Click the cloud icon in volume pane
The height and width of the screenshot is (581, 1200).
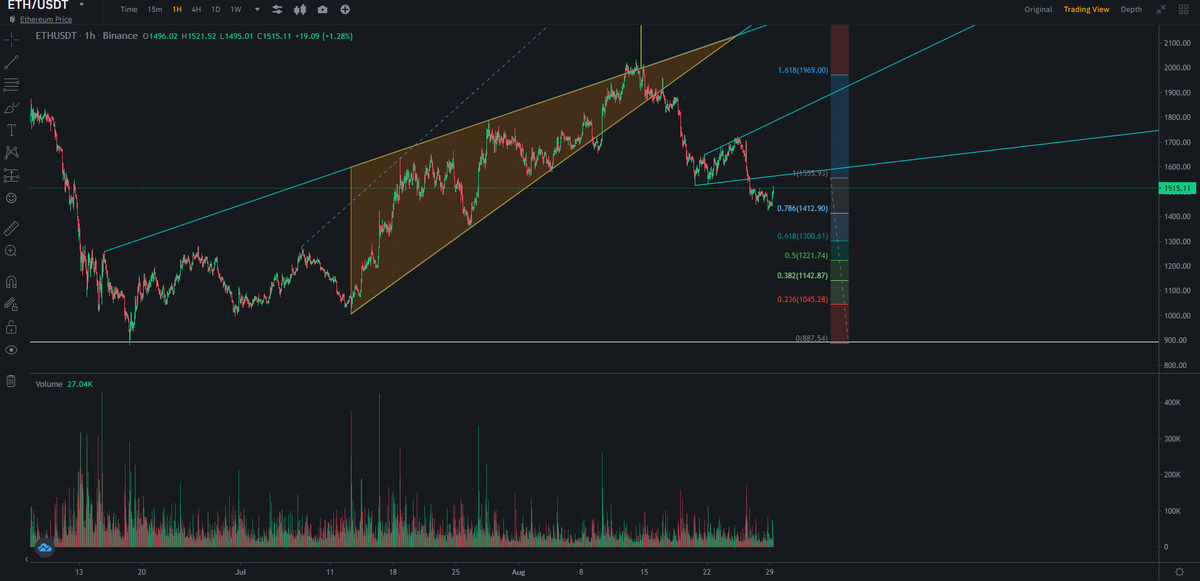tap(44, 547)
